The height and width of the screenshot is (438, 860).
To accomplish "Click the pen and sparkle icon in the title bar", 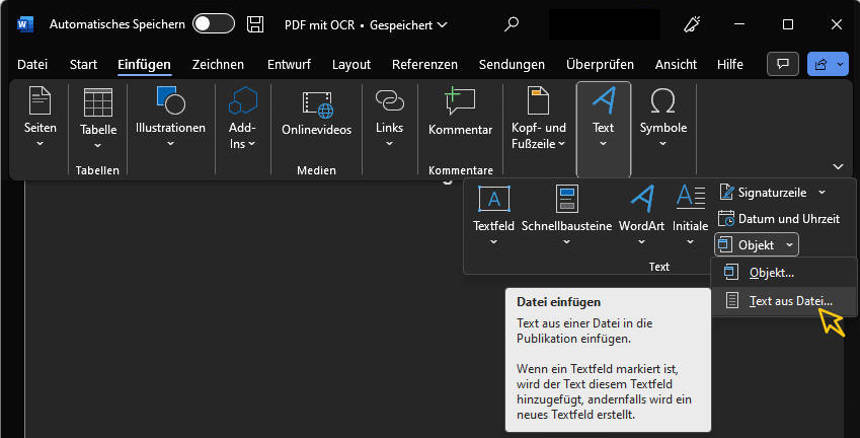I will [x=691, y=24].
